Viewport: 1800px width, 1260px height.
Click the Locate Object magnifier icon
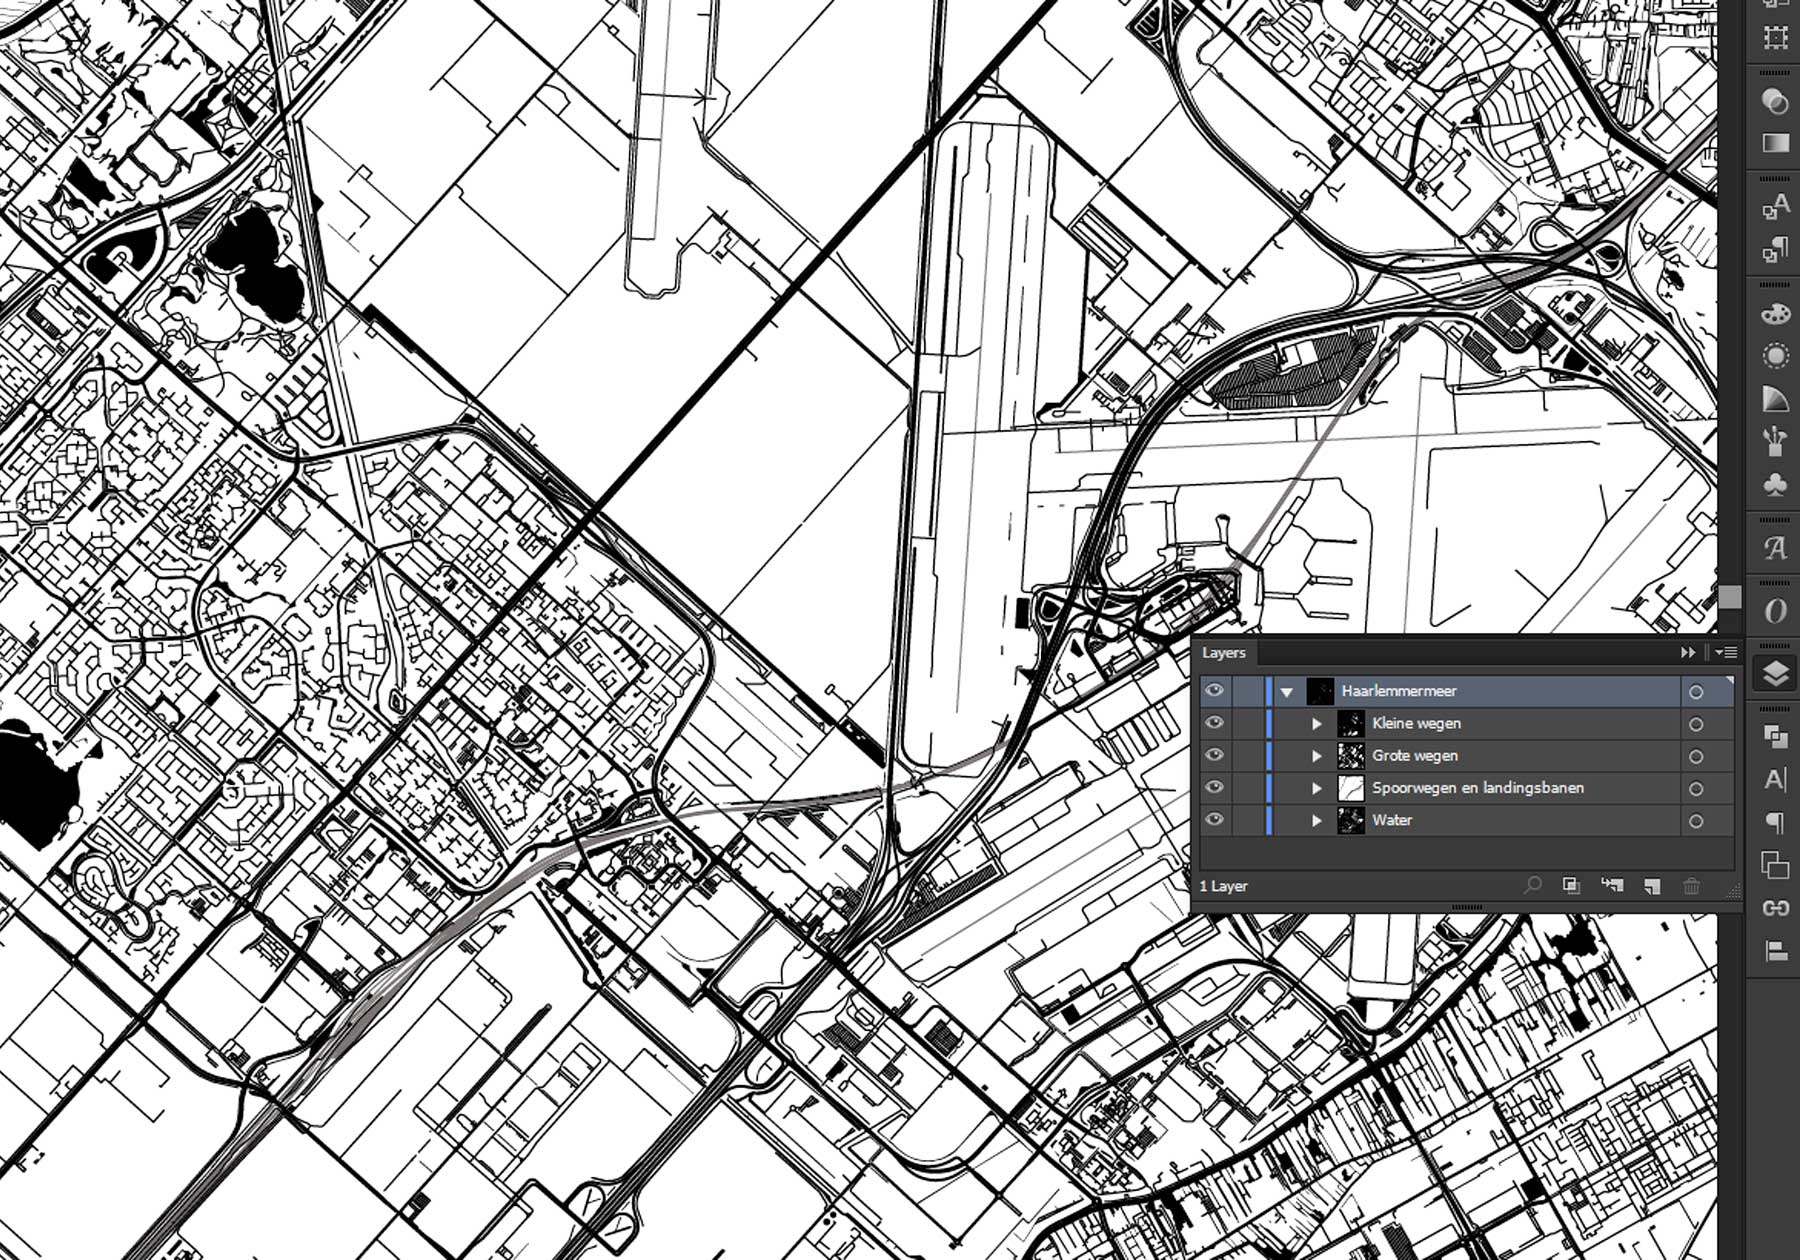pos(1532,885)
